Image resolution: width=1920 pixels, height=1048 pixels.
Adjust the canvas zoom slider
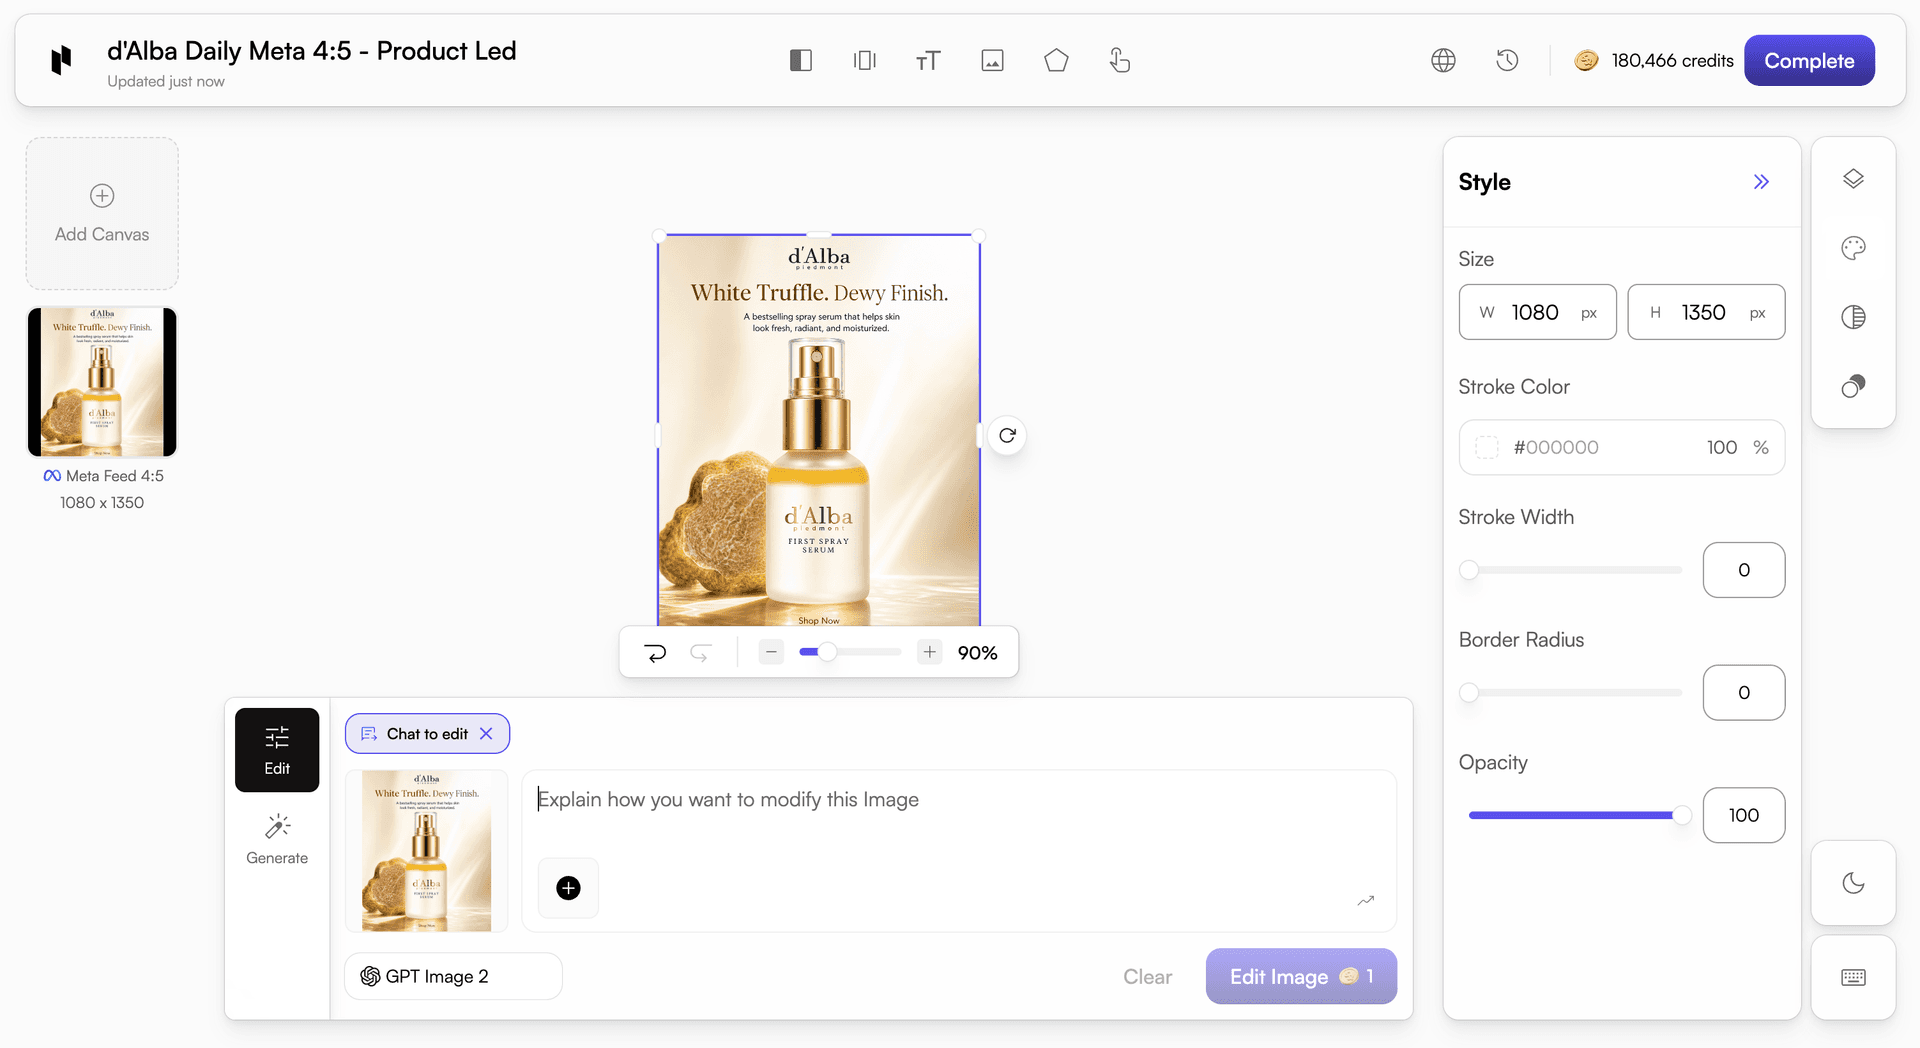point(850,652)
